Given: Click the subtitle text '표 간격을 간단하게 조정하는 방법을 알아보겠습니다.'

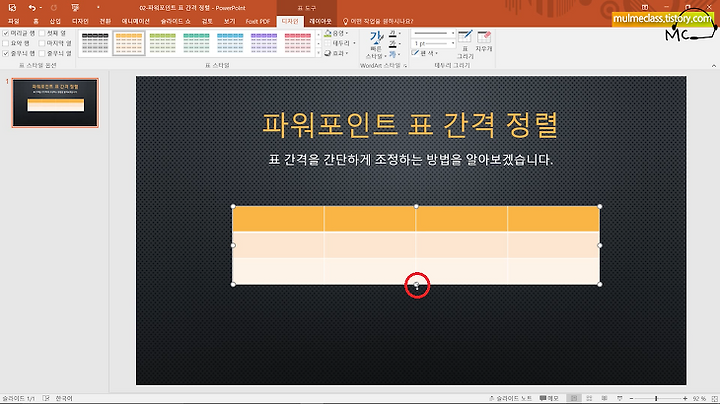Looking at the screenshot, I should coord(411,160).
